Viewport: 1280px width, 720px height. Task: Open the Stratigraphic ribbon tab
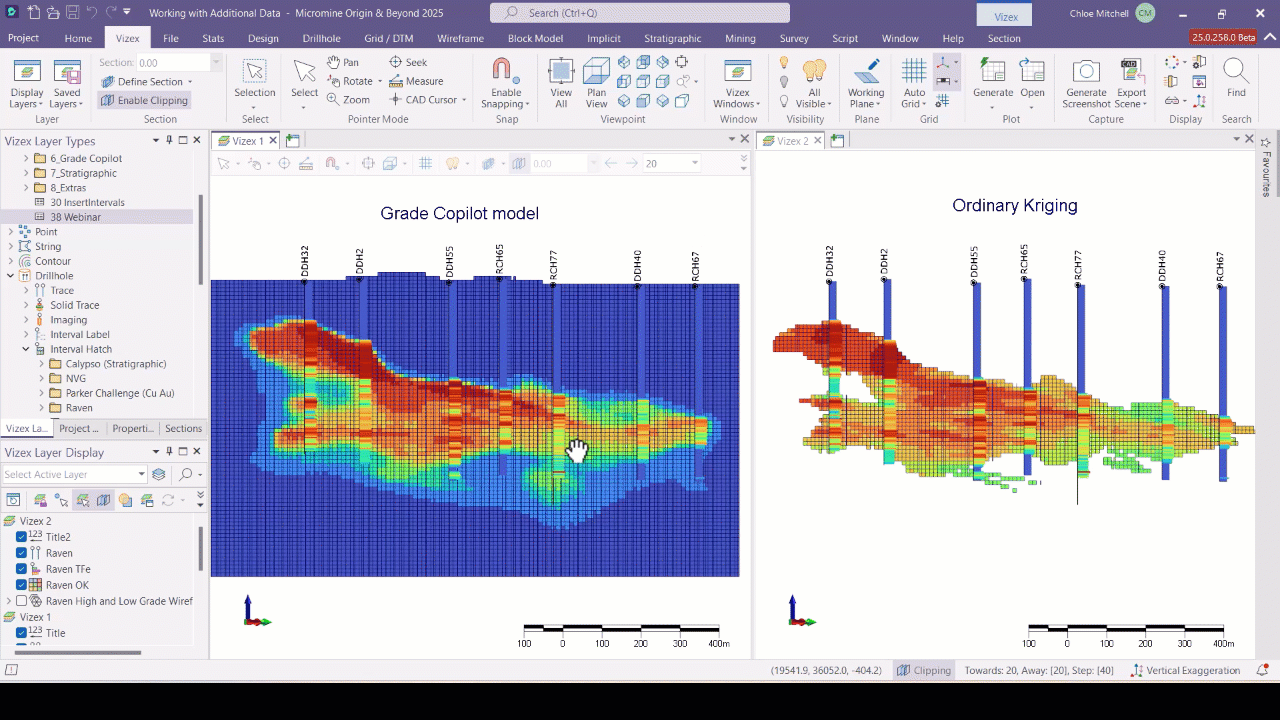pos(672,38)
